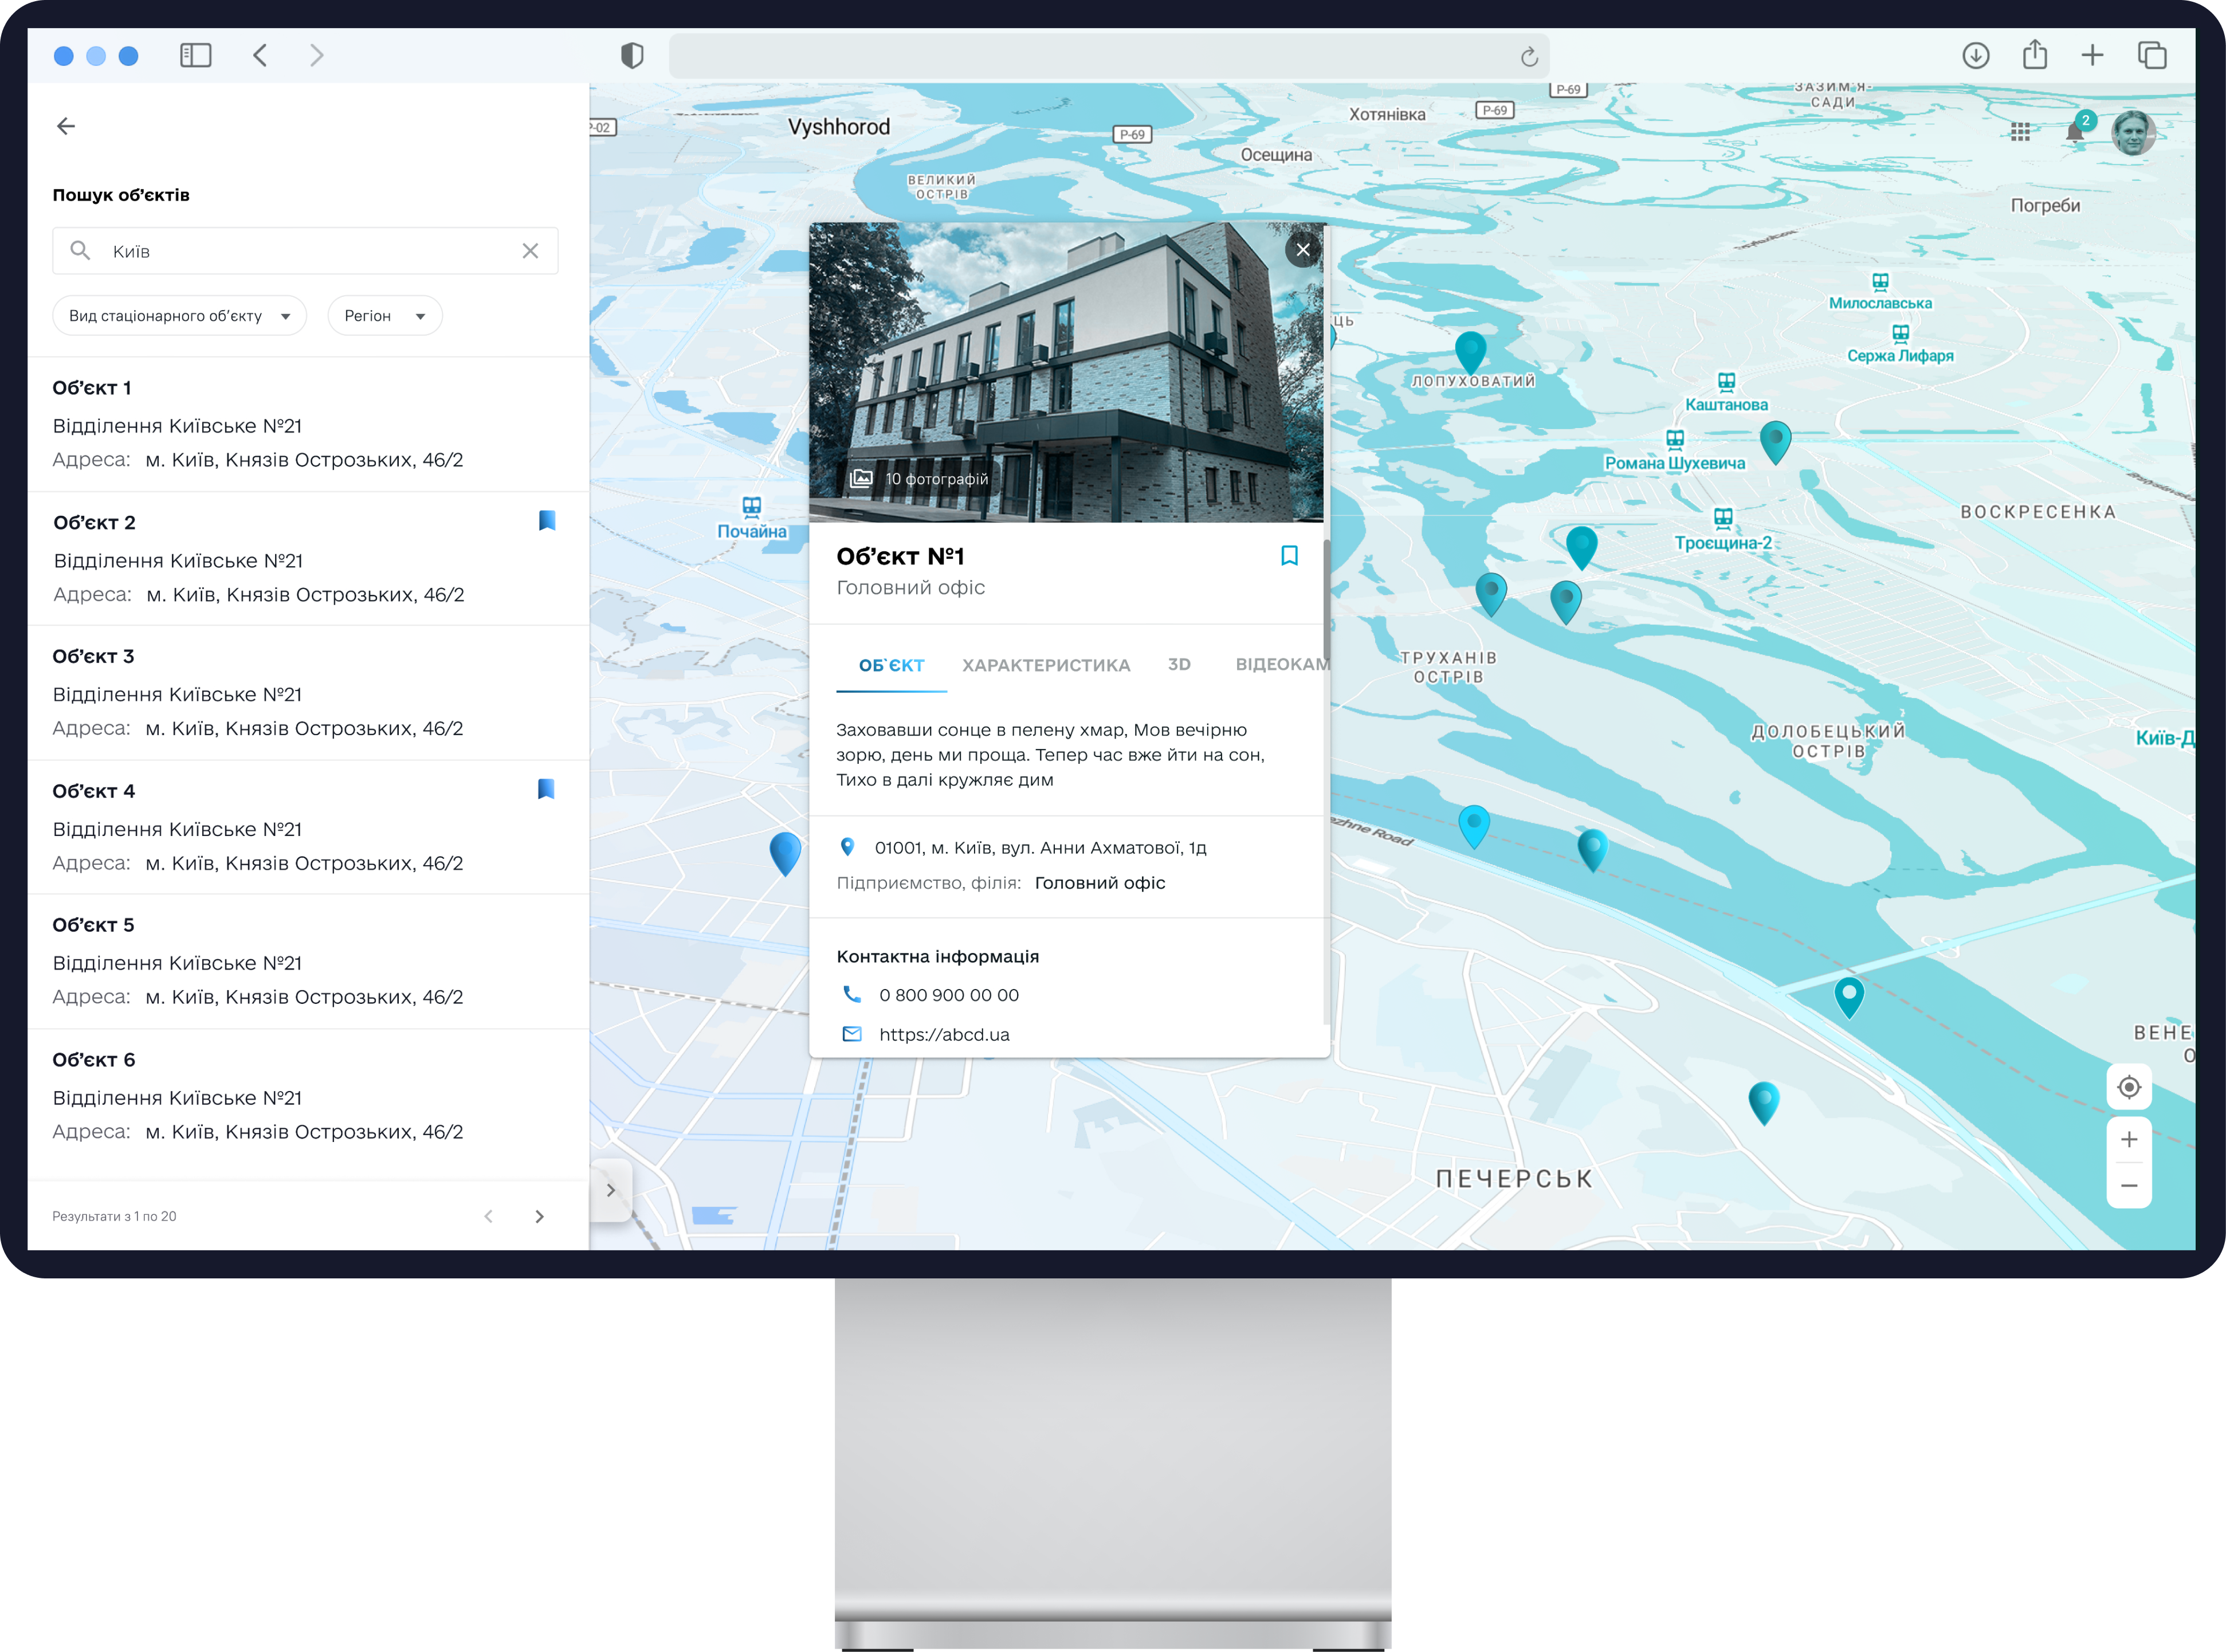The width and height of the screenshot is (2226, 1652).
Task: Open notifications bell with badge
Action: (2075, 132)
